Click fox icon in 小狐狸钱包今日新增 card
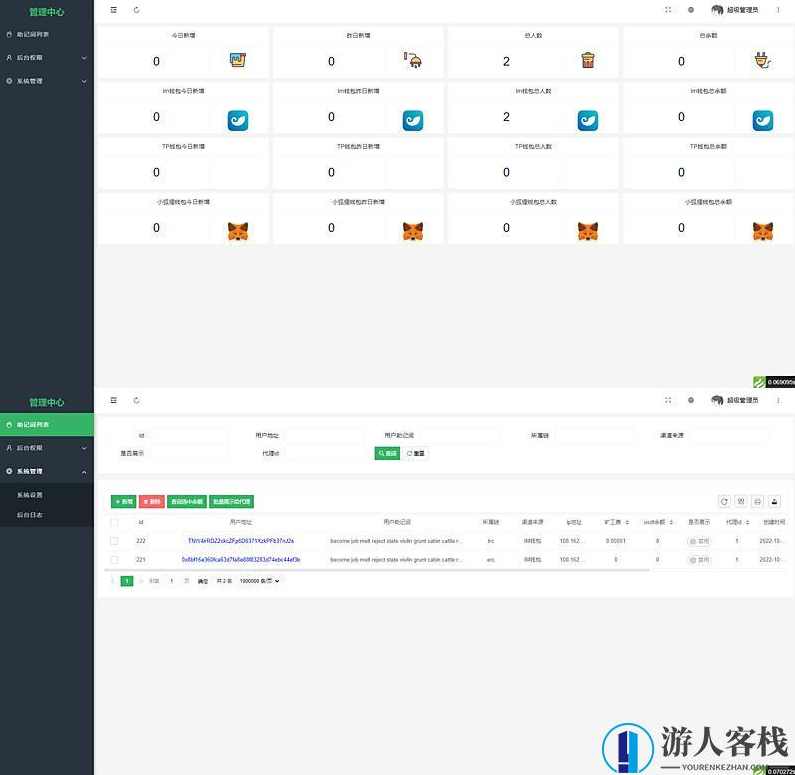795x775 pixels. coord(238,231)
